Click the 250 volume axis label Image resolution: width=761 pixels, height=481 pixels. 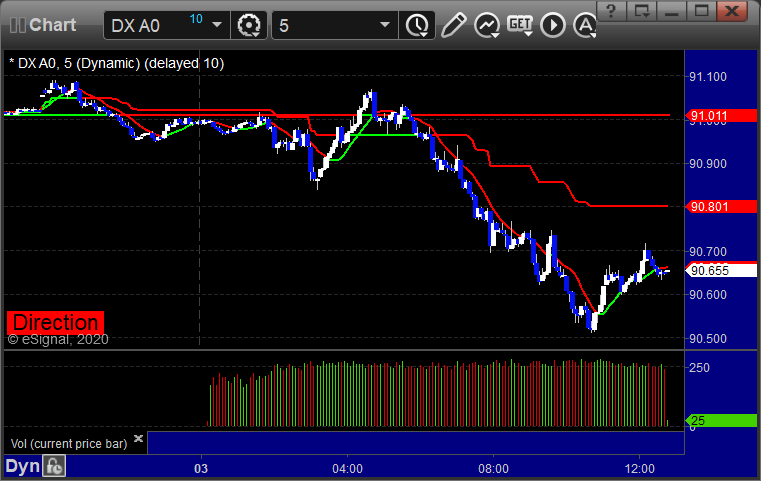[699, 368]
